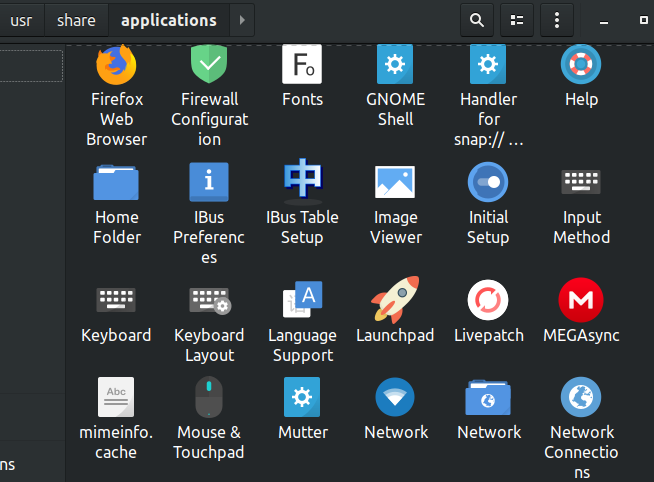This screenshot has width=654, height=482.
Task: Click the Initial Setup toggle icon
Action: coord(488,182)
